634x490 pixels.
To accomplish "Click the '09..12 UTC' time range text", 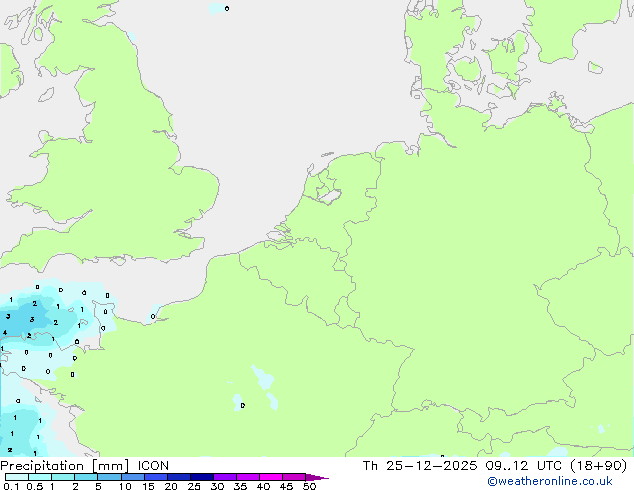I will (x=525, y=466).
